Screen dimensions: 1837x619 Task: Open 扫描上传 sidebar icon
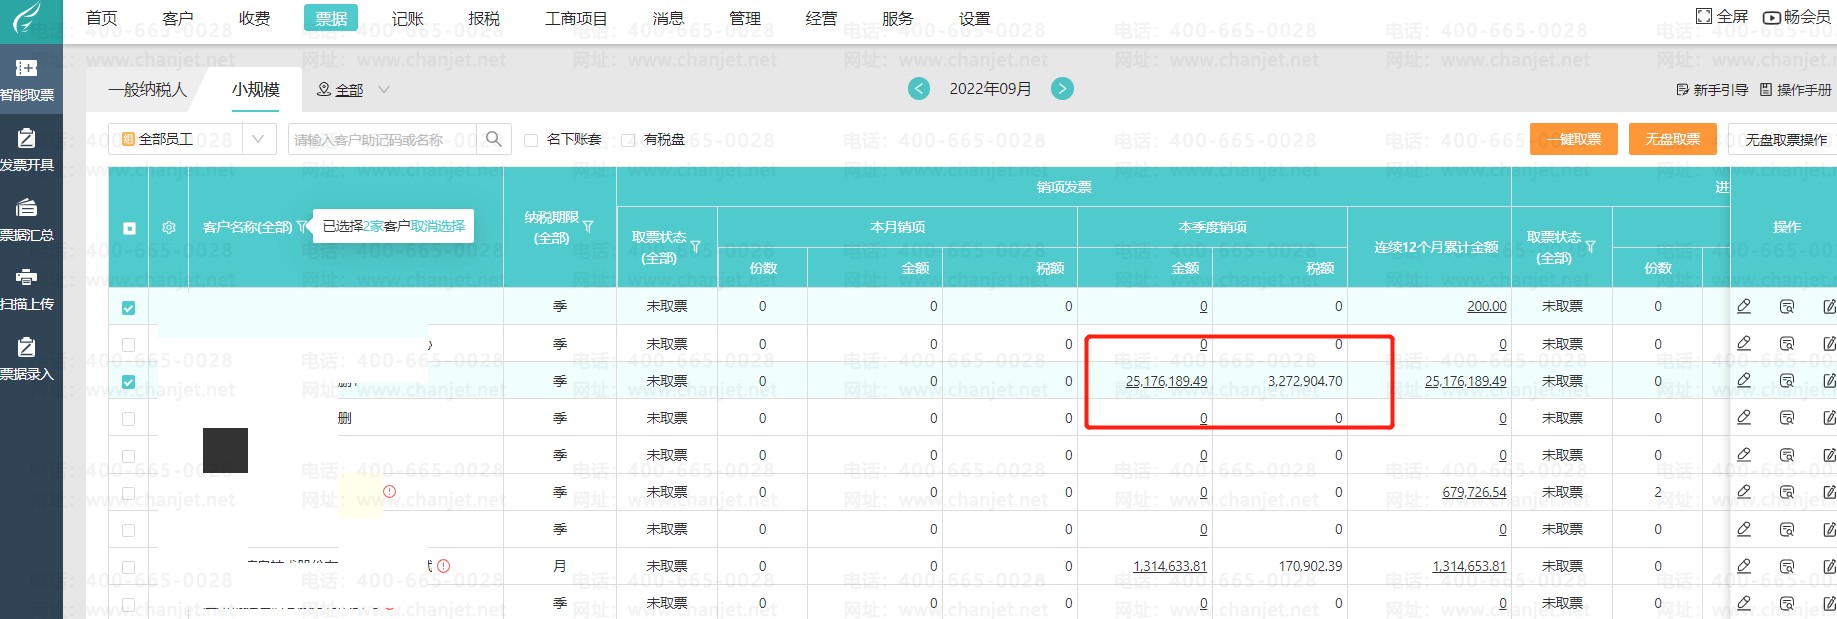pos(27,289)
